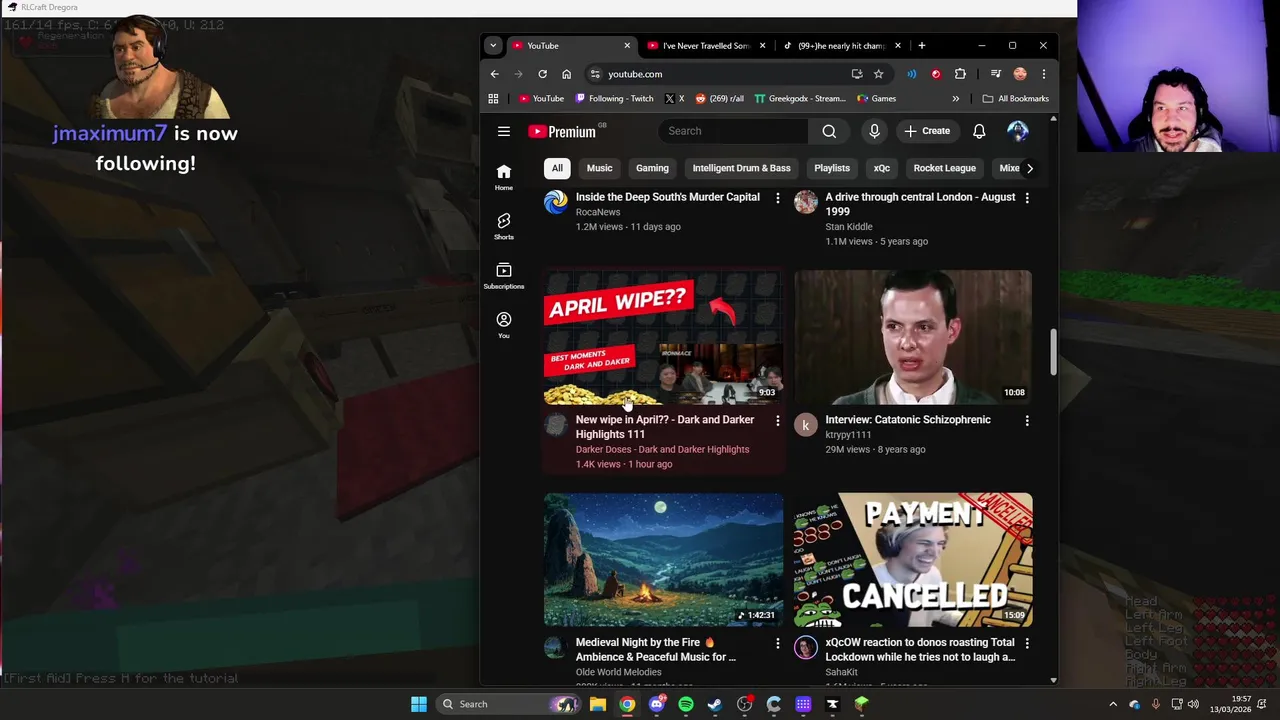Open options for Medieval Night by the Fire
This screenshot has width=1280, height=720.
tap(777, 644)
